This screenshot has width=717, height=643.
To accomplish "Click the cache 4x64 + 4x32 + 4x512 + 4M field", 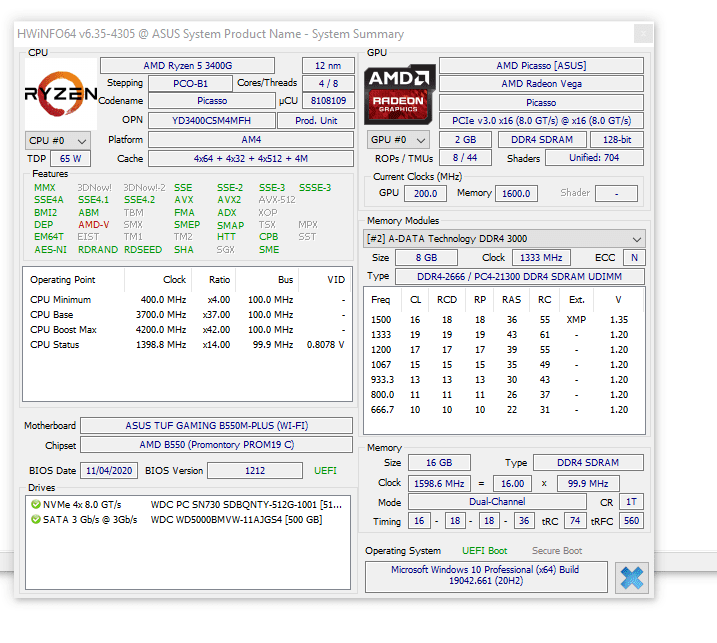I will pos(251,159).
